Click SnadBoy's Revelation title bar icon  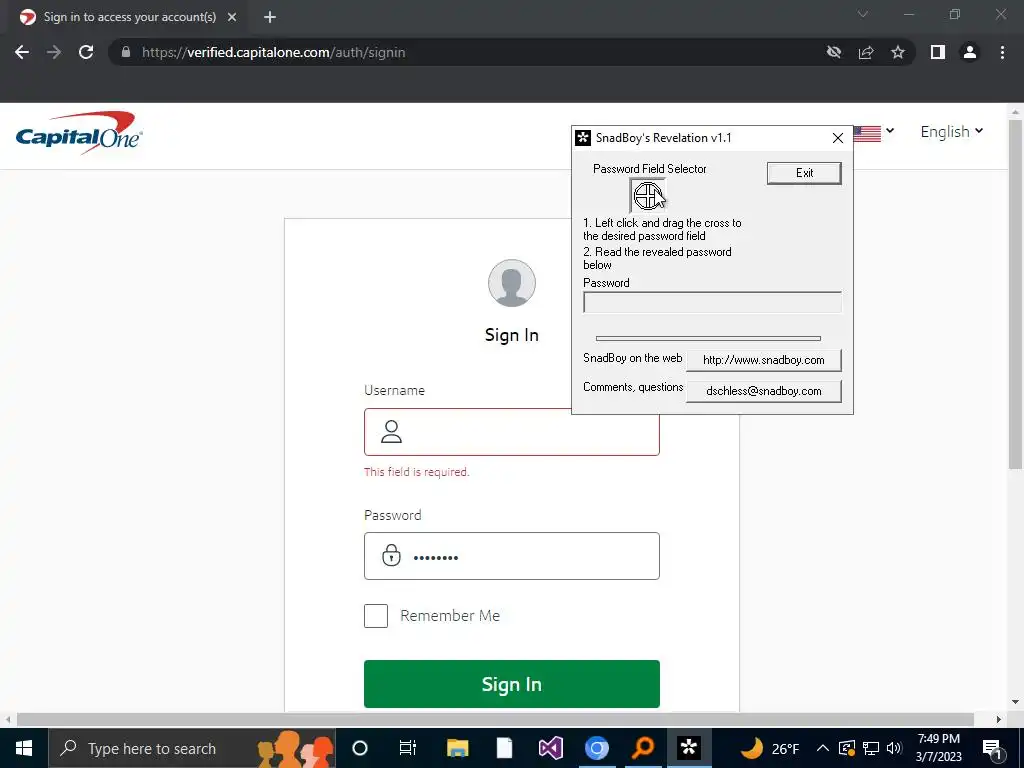[x=583, y=138]
